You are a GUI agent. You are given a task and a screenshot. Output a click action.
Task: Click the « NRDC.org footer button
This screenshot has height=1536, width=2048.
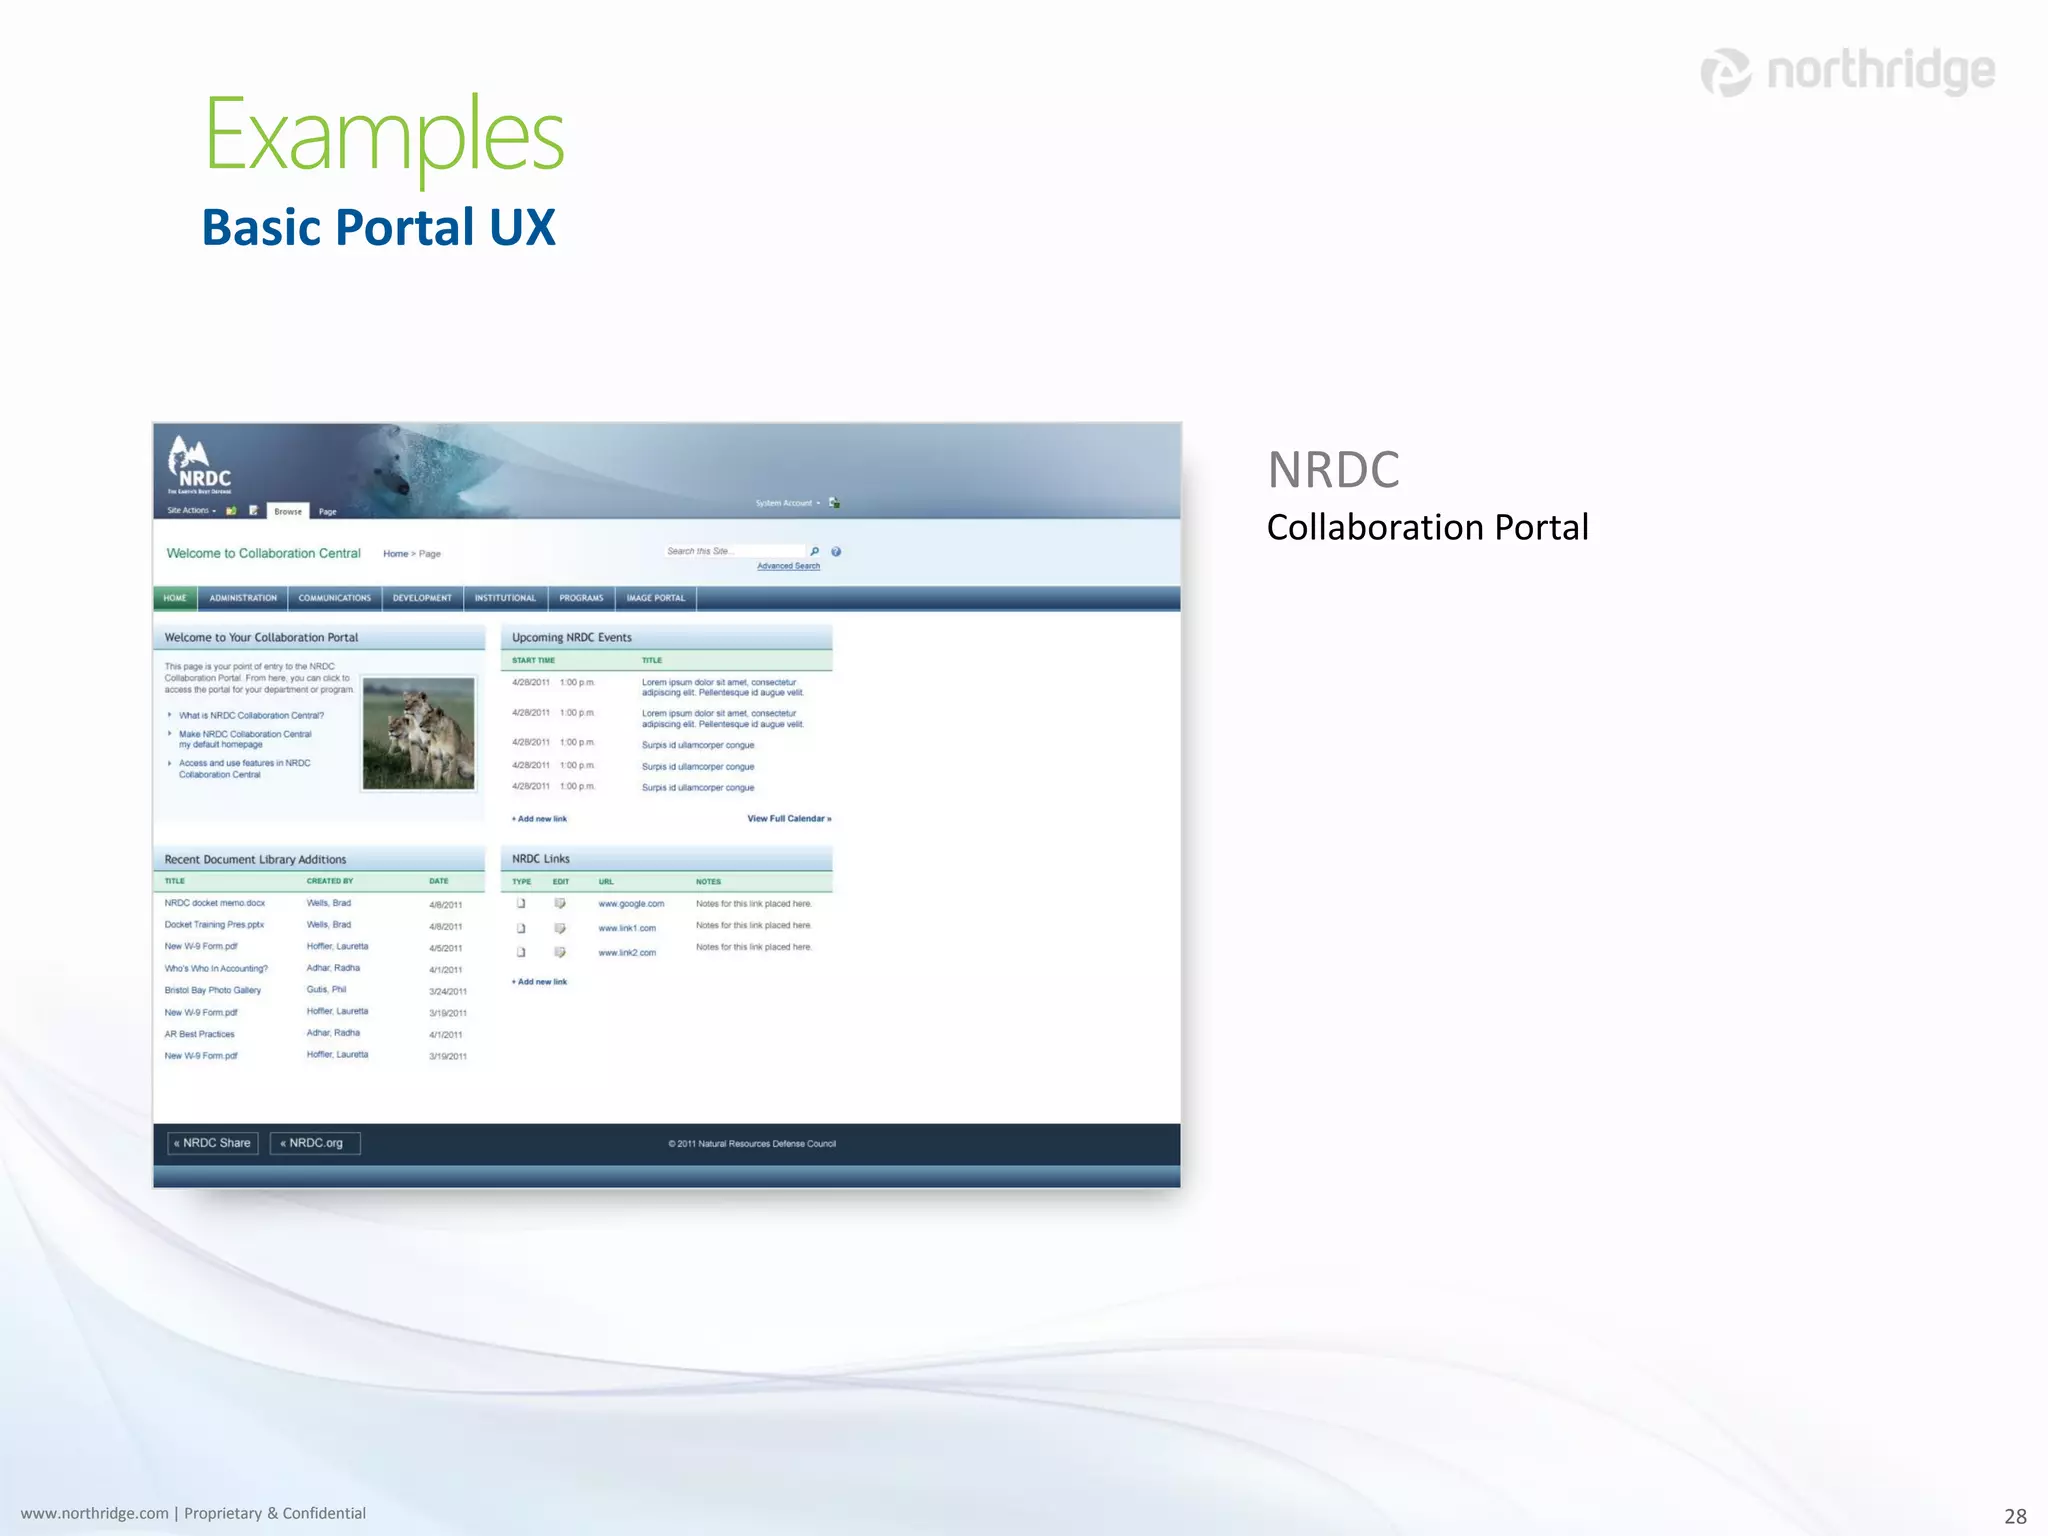click(315, 1143)
